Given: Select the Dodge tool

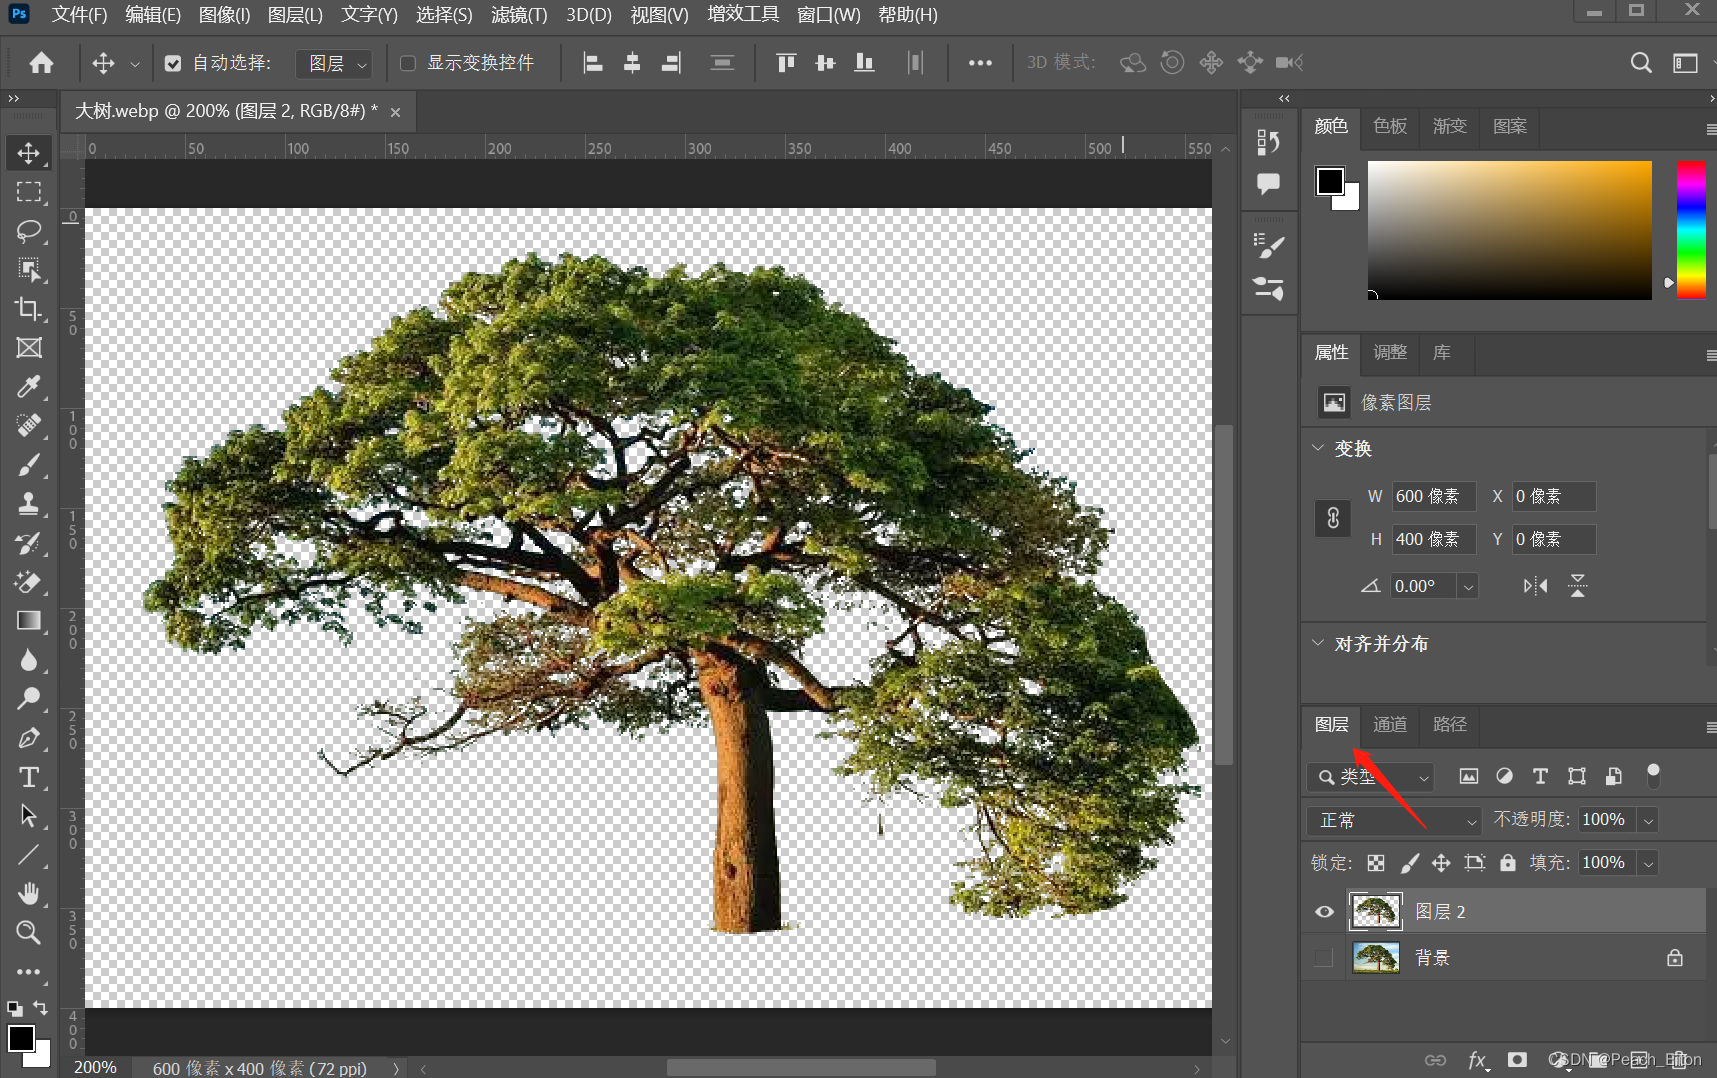Looking at the screenshot, I should 29,699.
